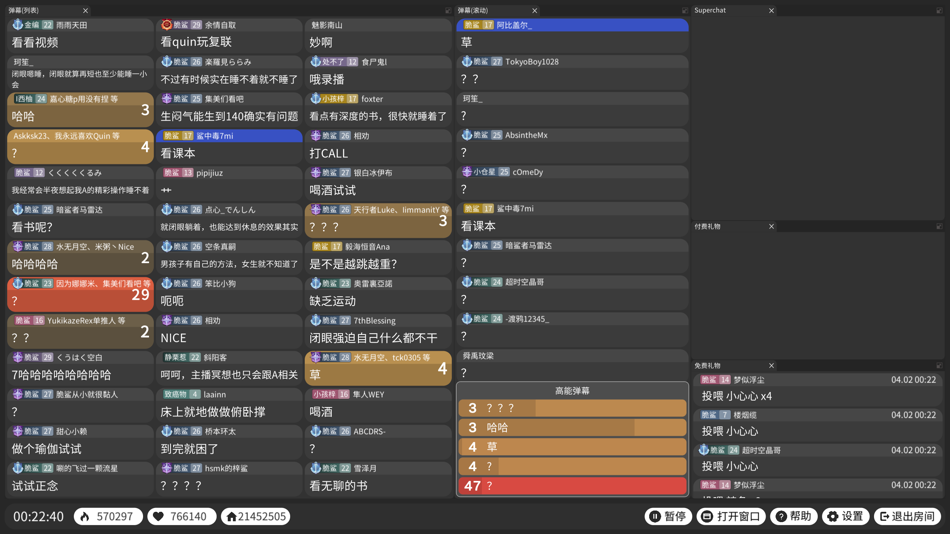Click the blue highlighted 看课本 message in list
Screen dimensions: 950x534
(229, 146)
